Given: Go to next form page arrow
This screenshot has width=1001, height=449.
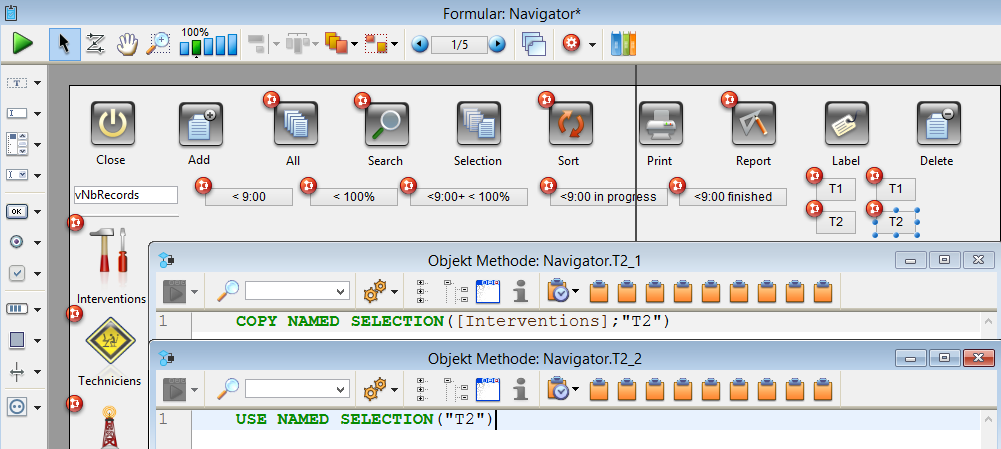Looking at the screenshot, I should pyautogui.click(x=497, y=44).
